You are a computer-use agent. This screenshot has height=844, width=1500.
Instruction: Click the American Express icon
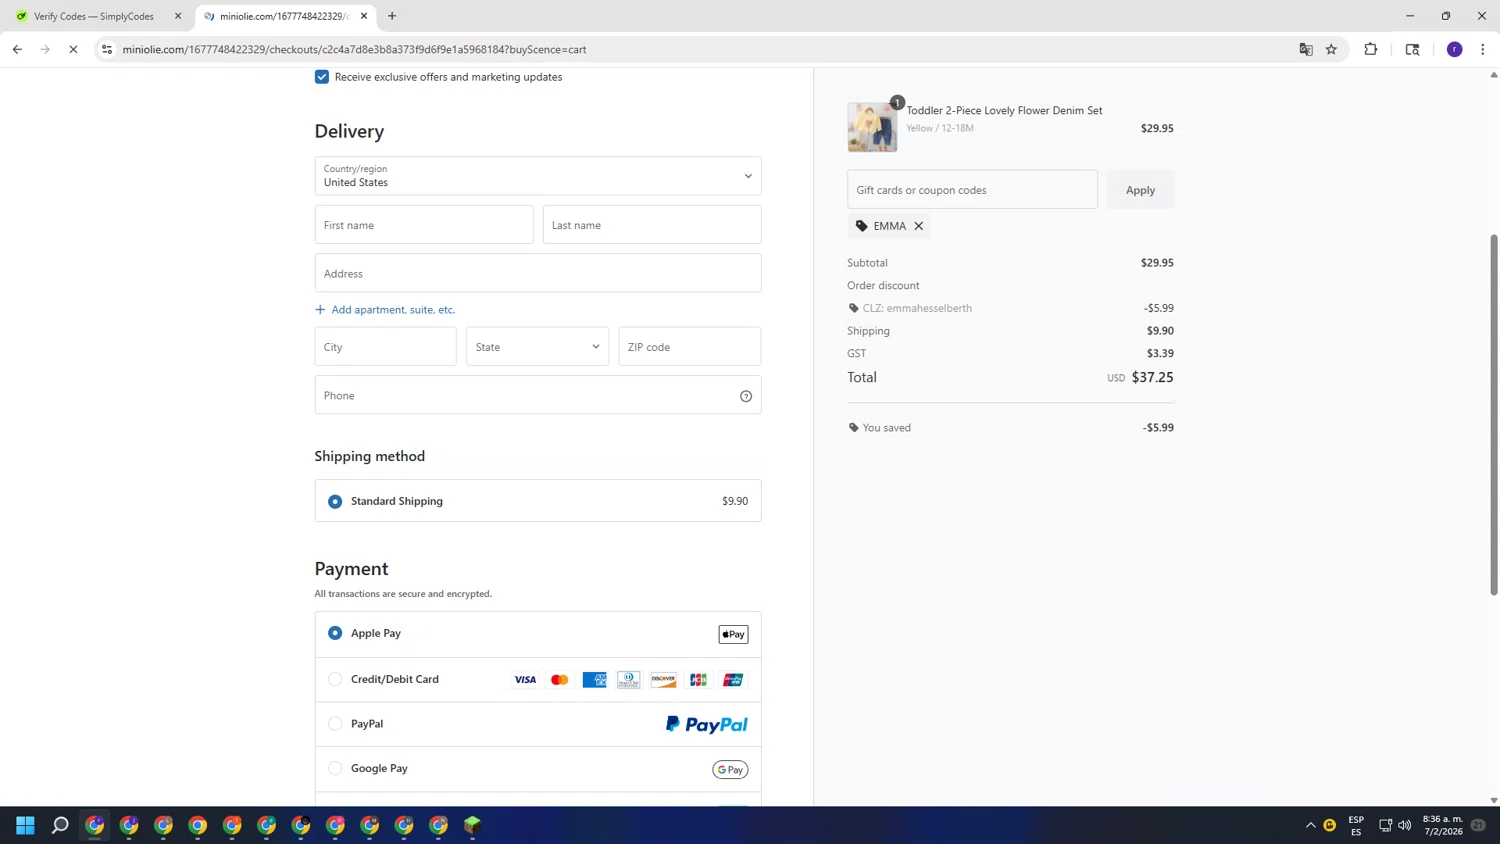point(594,680)
